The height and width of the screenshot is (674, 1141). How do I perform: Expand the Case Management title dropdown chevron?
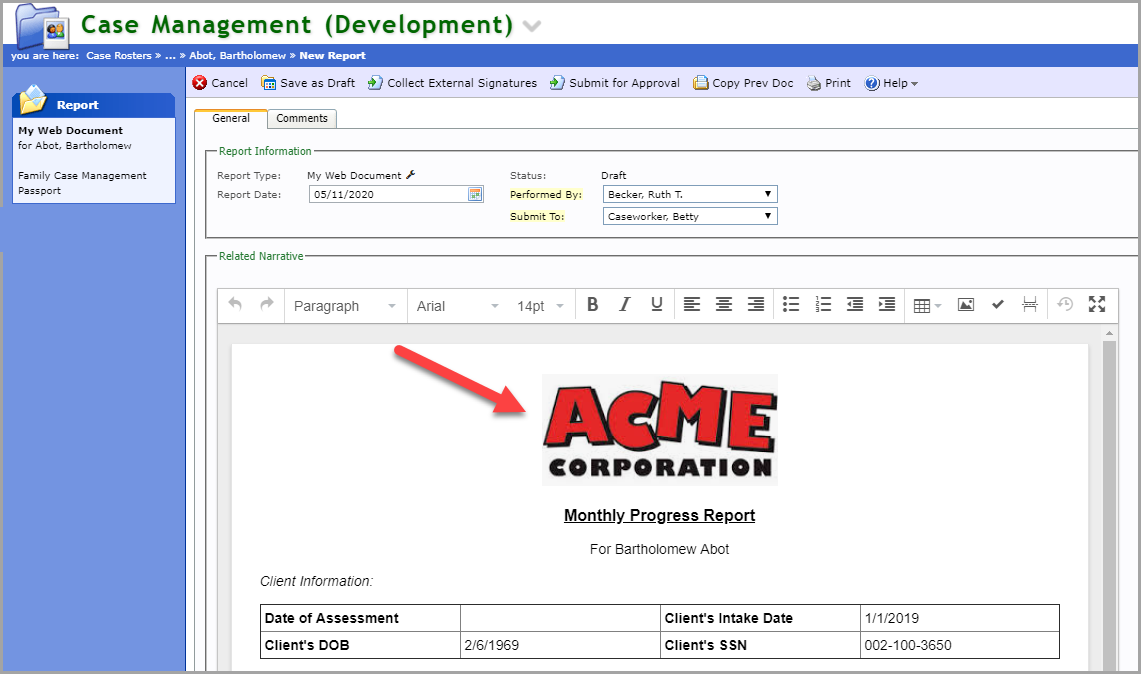tap(532, 26)
